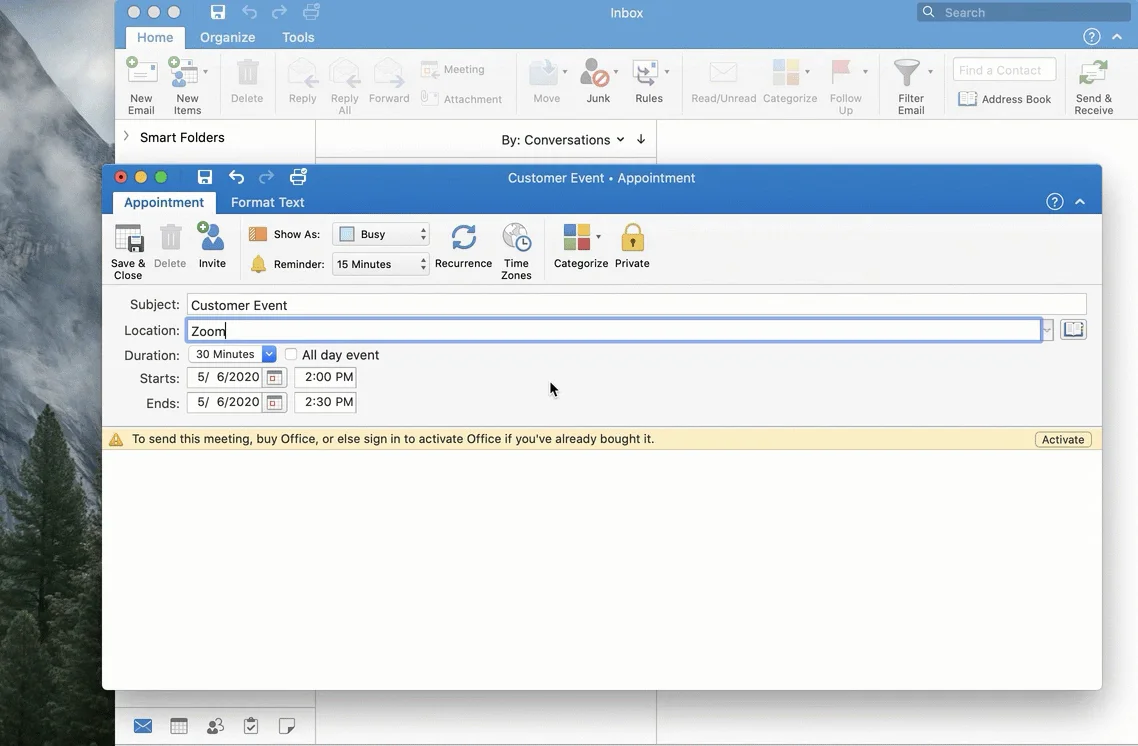1138x746 pixels.
Task: Expand the Location field suggestions dropdown
Action: coord(1047,330)
